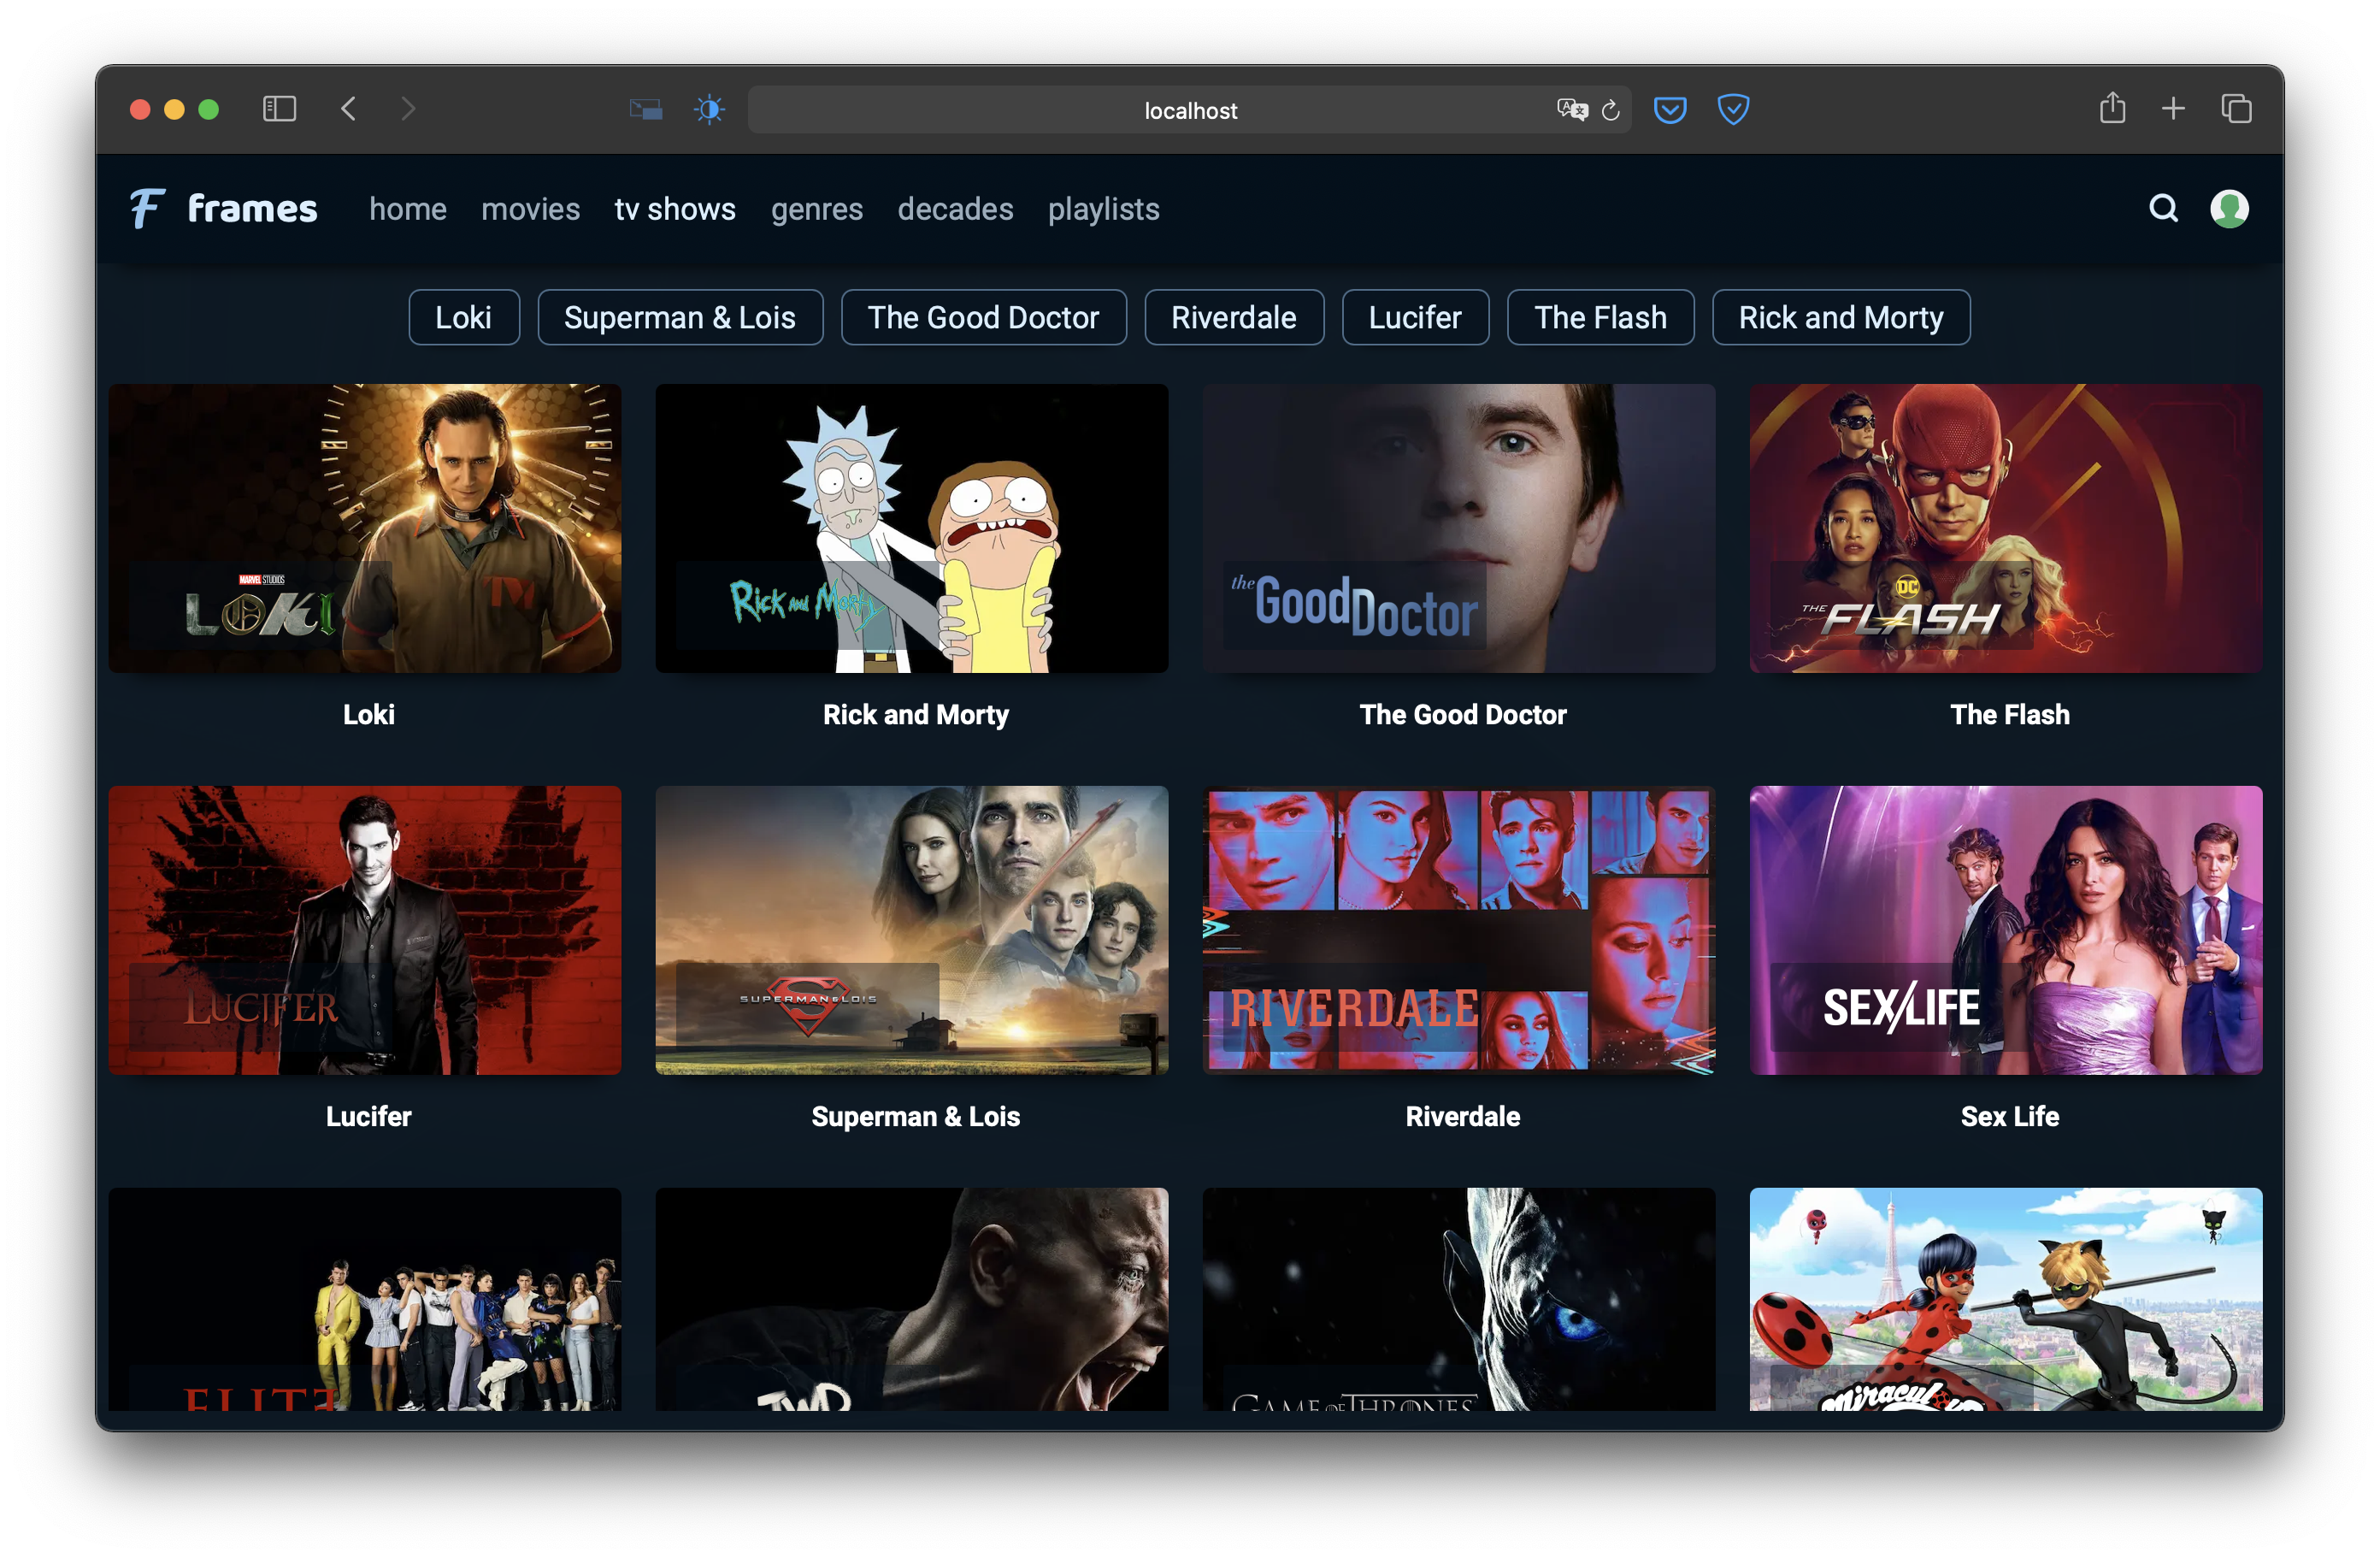Open the share sheet icon
The width and height of the screenshot is (2380, 1558).
pyautogui.click(x=2112, y=108)
